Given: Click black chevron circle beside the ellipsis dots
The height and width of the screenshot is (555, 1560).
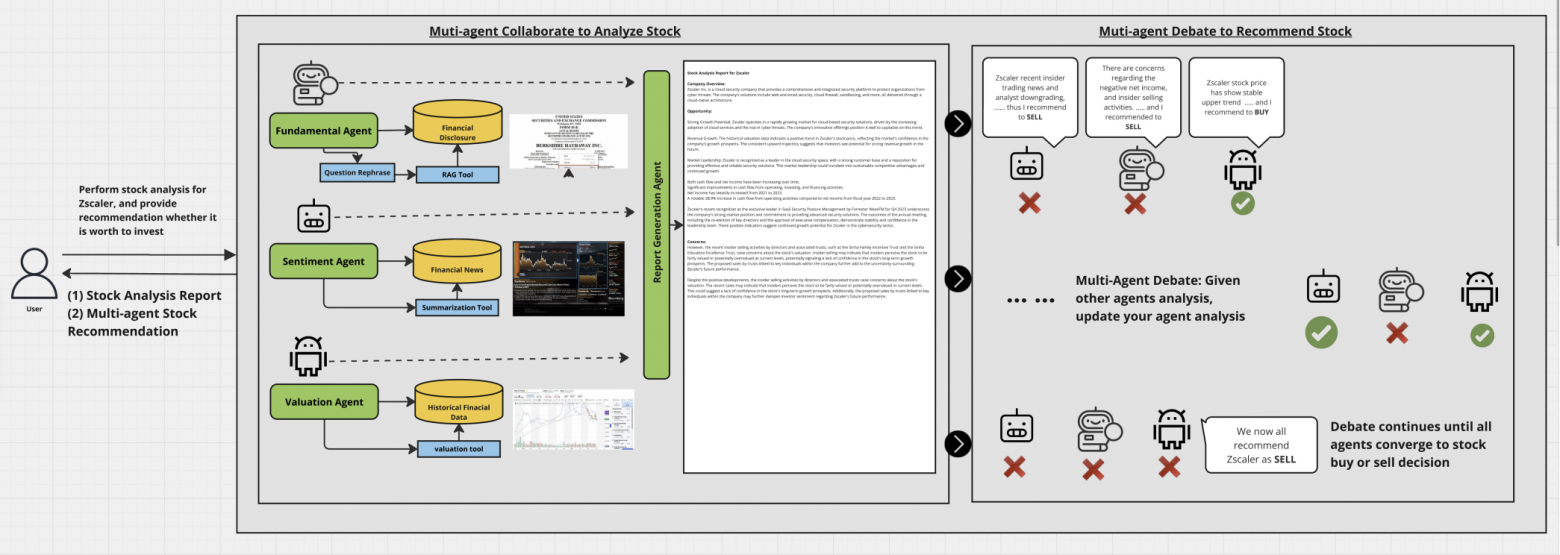Looking at the screenshot, I should [958, 279].
